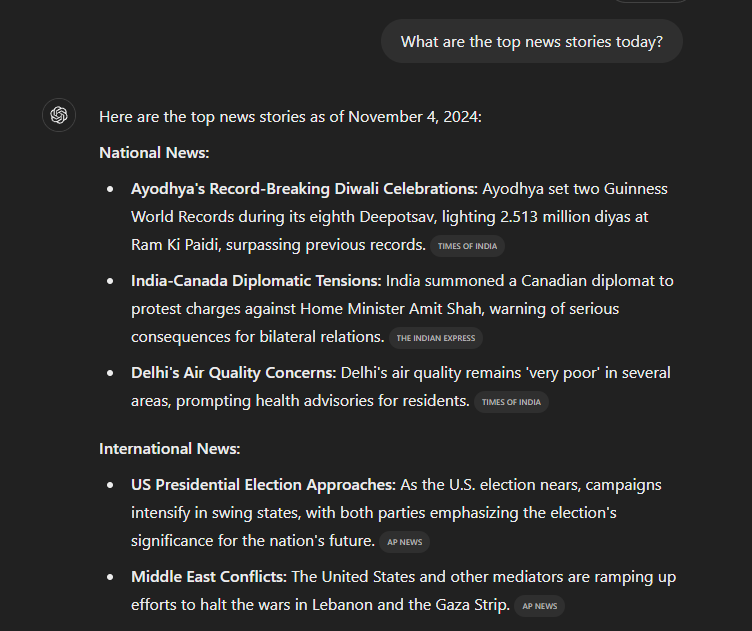Click the ChatGPT logo avatar icon
This screenshot has width=752, height=631.
[59, 116]
